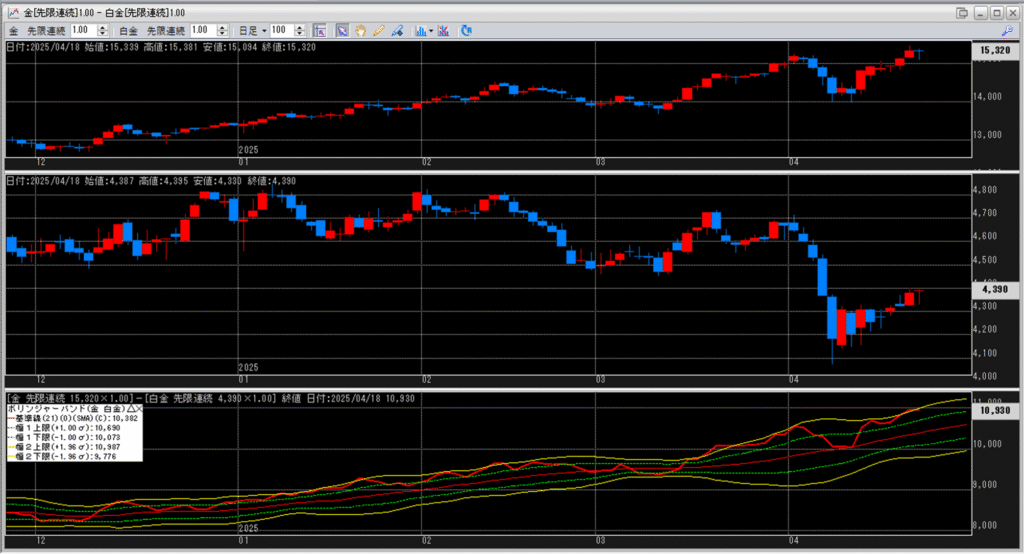Click the delete indicator chart icon
This screenshot has height=554, width=1024.
click(x=443, y=31)
